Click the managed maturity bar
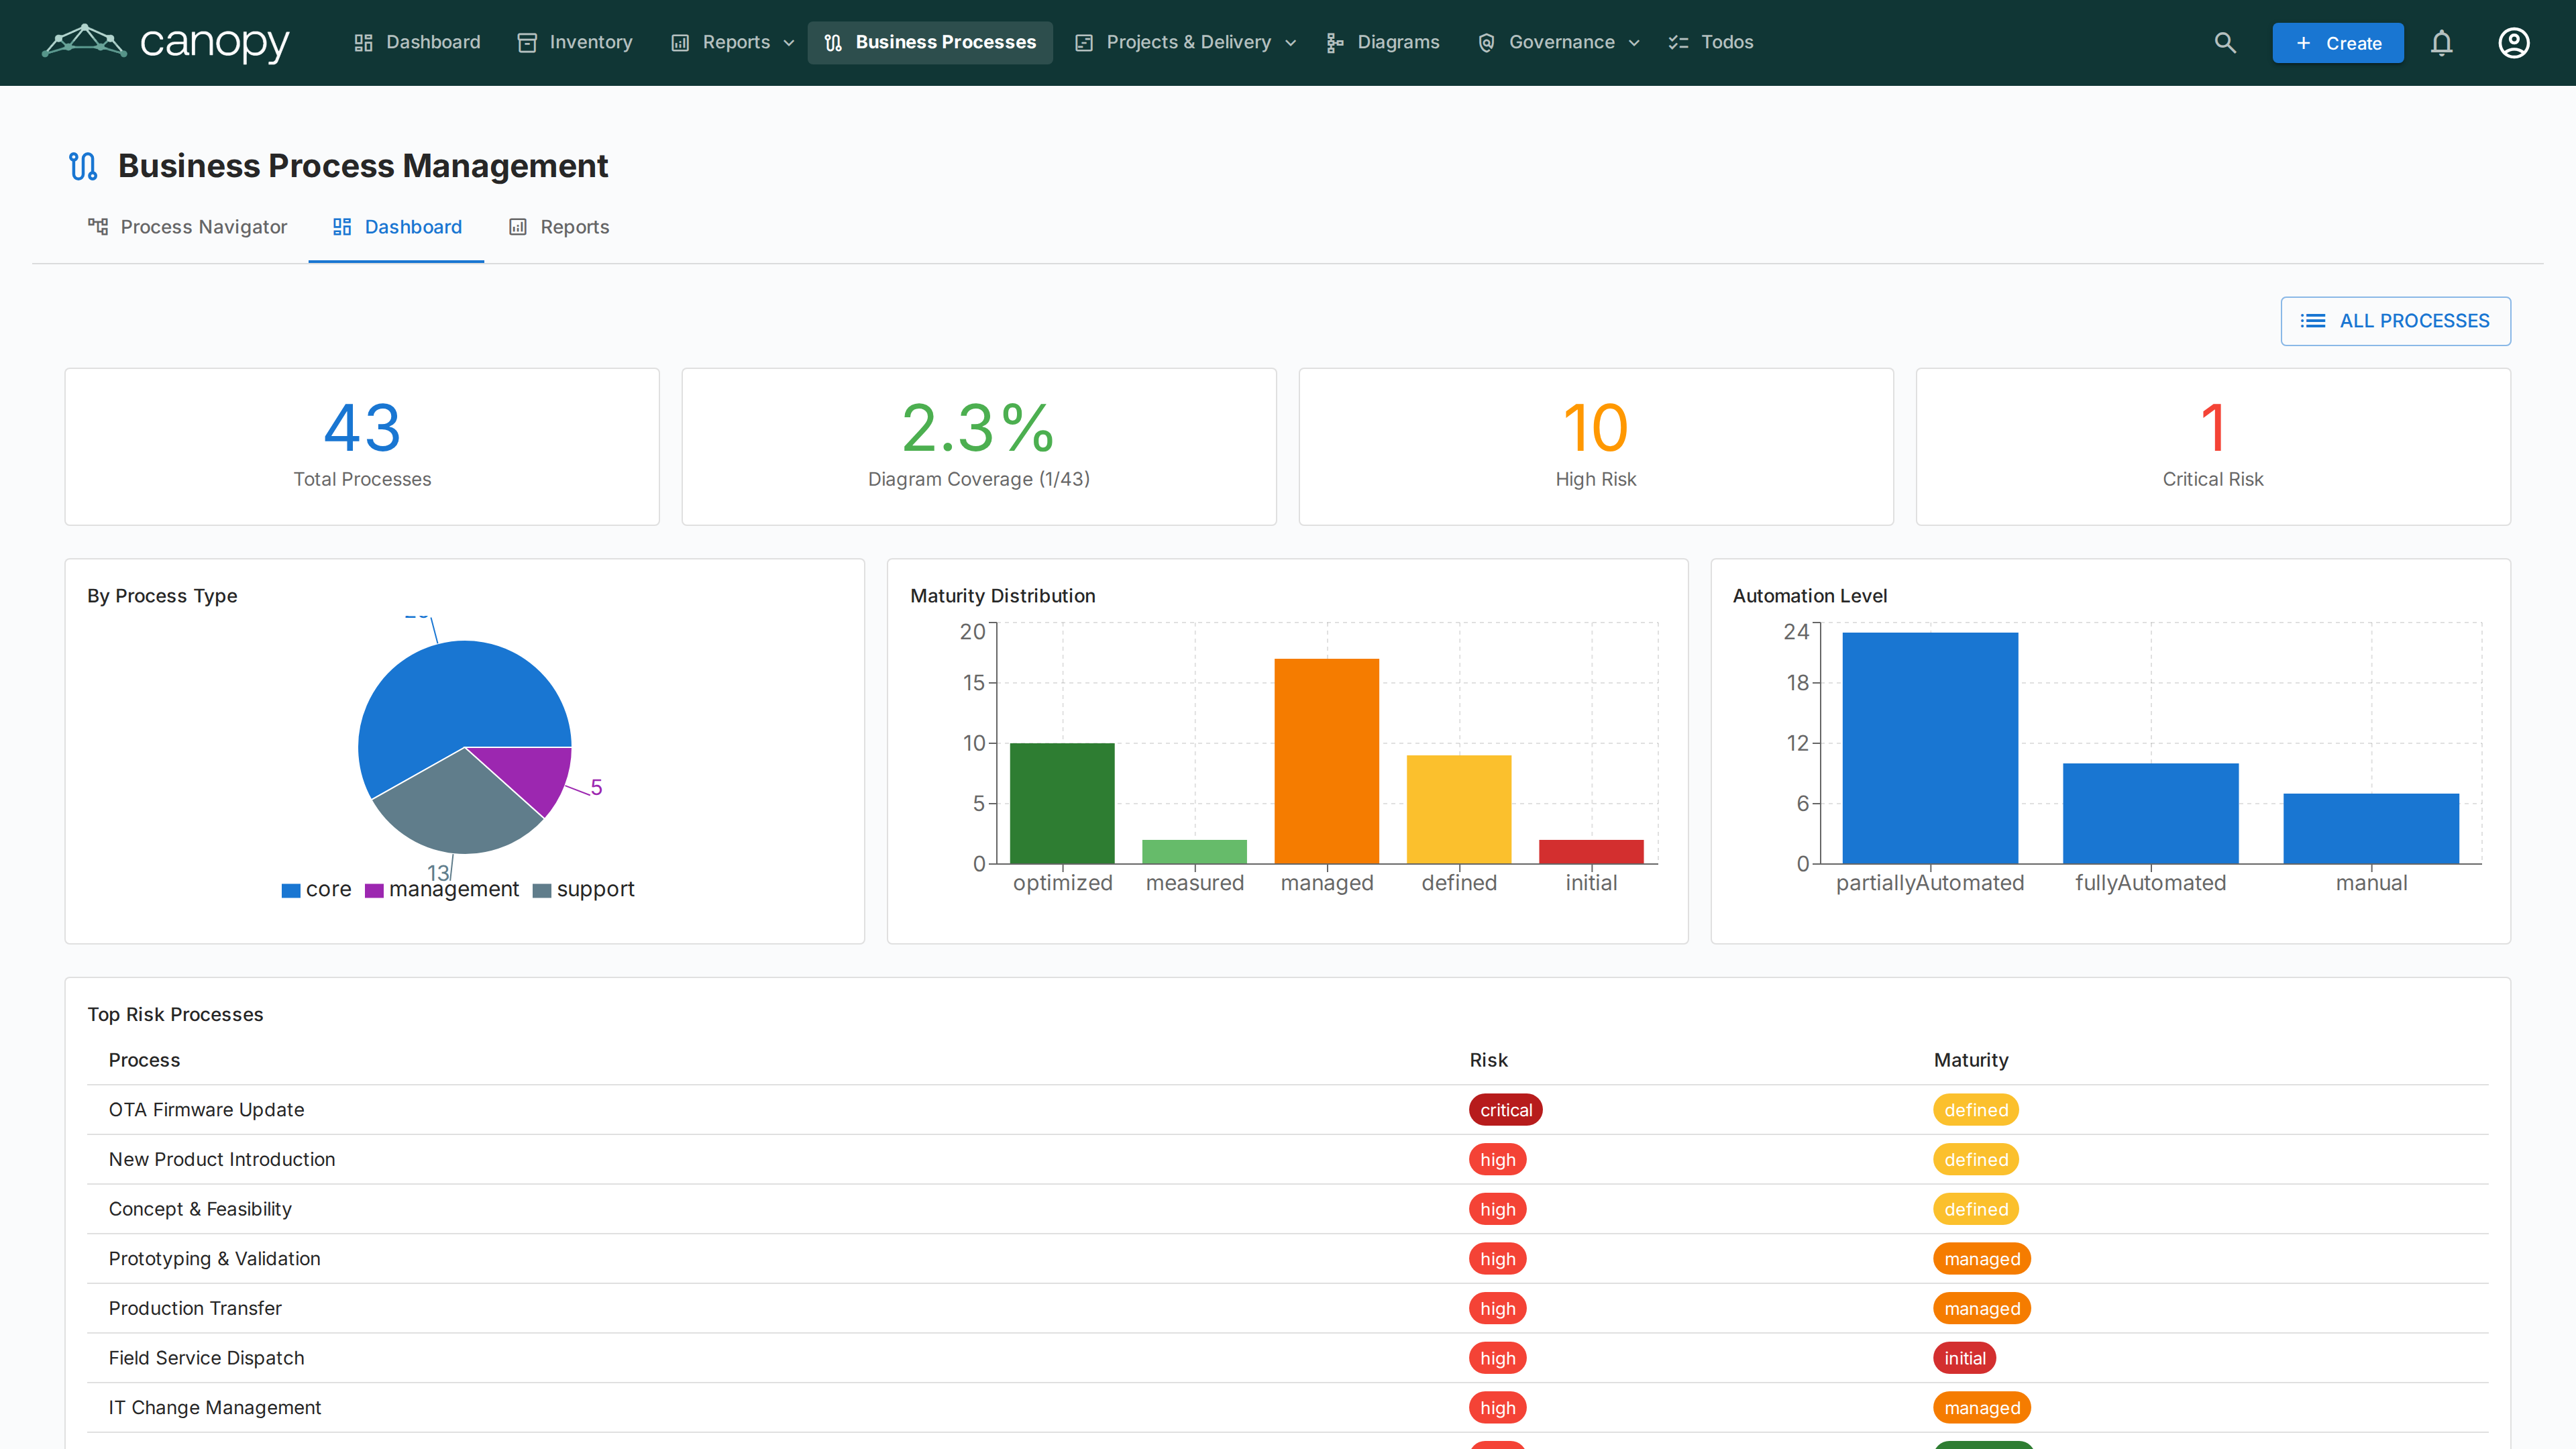Image resolution: width=2576 pixels, height=1449 pixels. tap(1327, 761)
